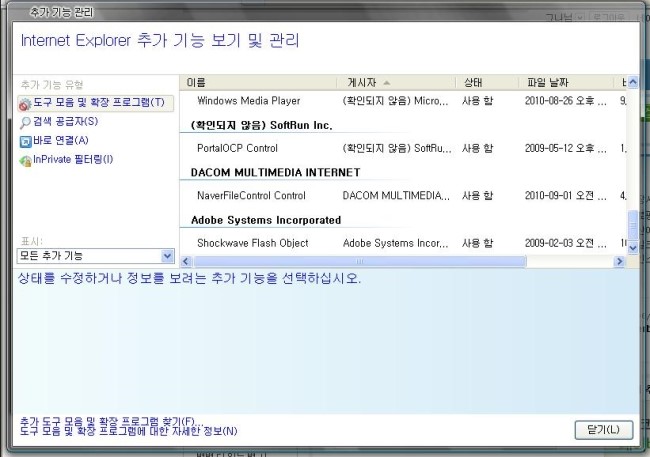The width and height of the screenshot is (650, 457).
Task: Click the InPrivate 필터링 icon
Action: (25, 160)
